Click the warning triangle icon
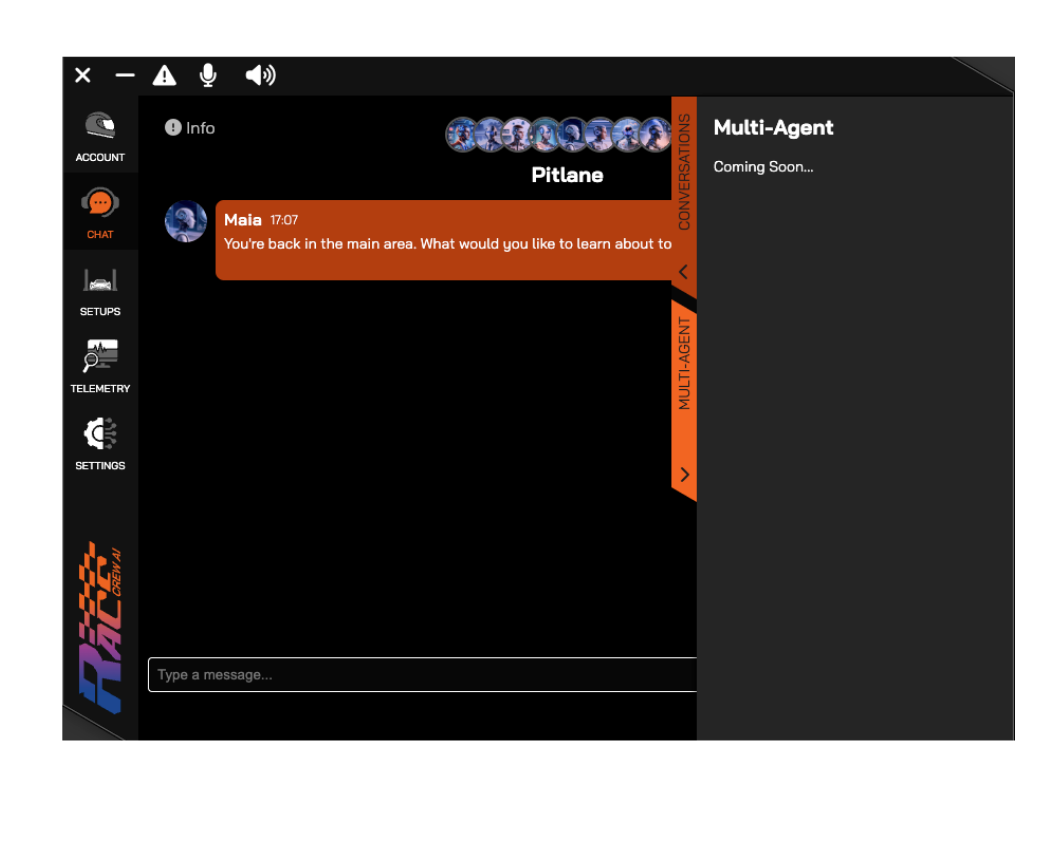 pos(164,76)
